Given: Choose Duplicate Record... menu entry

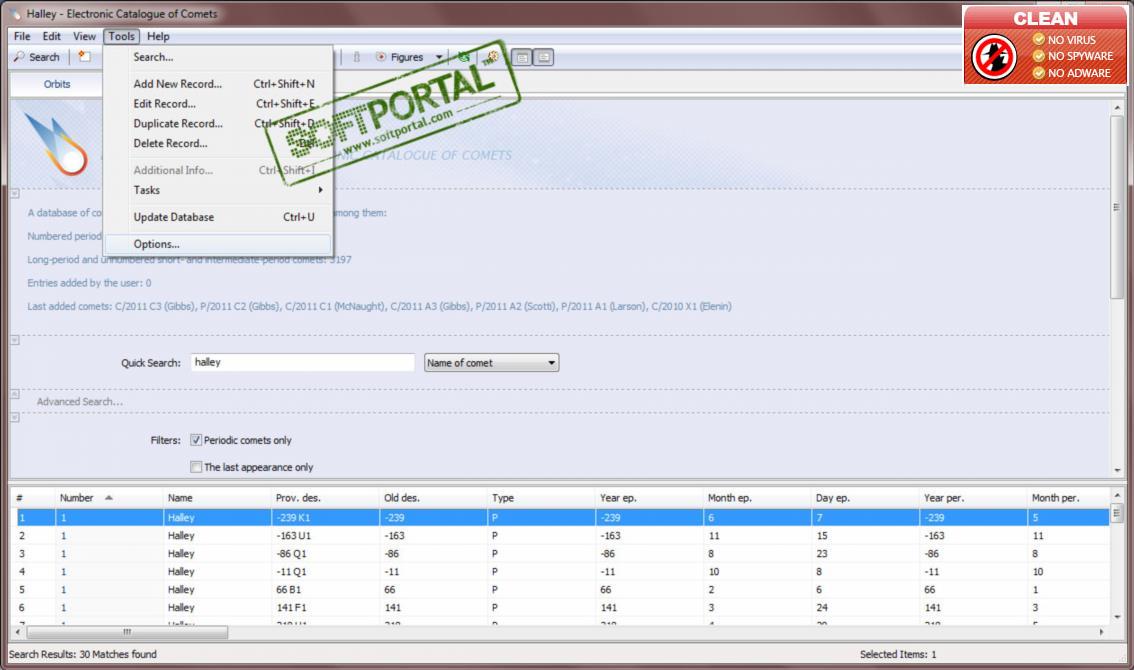Looking at the screenshot, I should click(218, 124).
